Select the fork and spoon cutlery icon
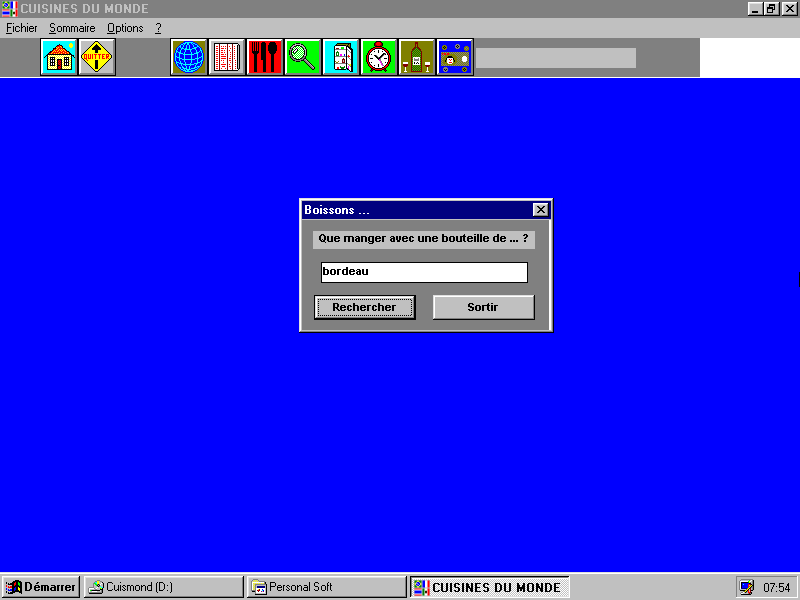This screenshot has height=600, width=800. (265, 57)
